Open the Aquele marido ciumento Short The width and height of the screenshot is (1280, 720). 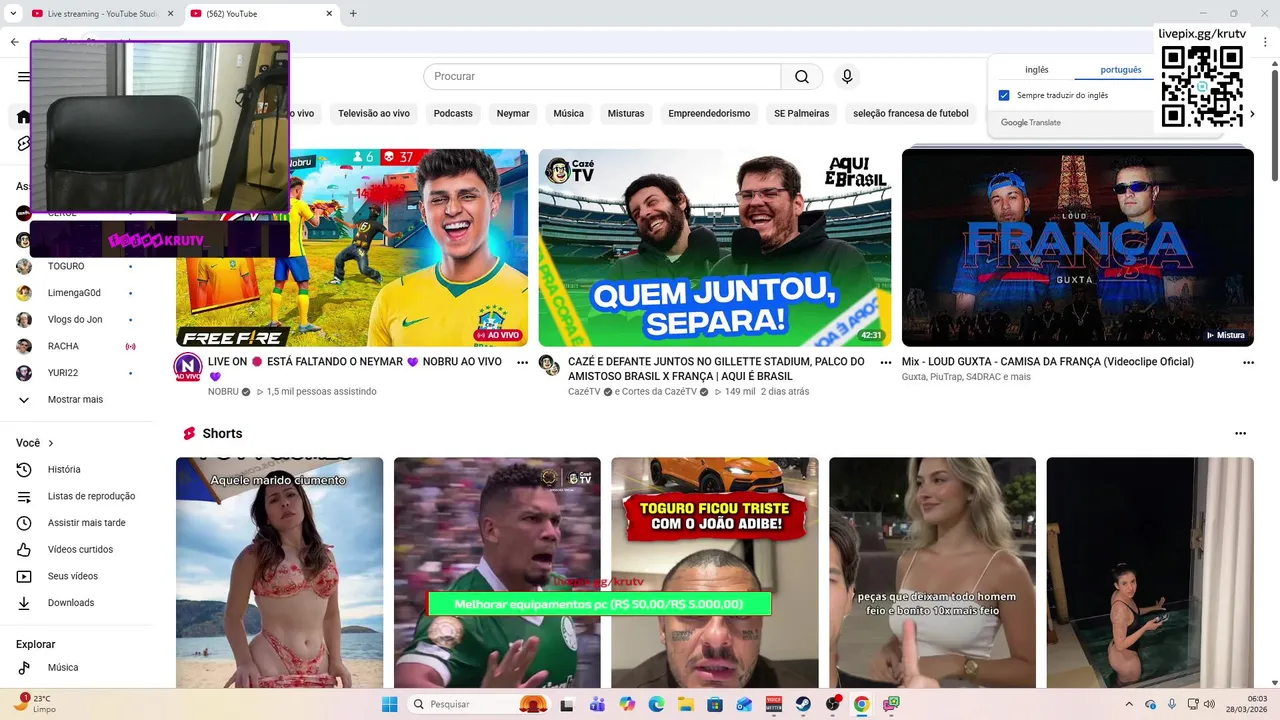tap(279, 573)
